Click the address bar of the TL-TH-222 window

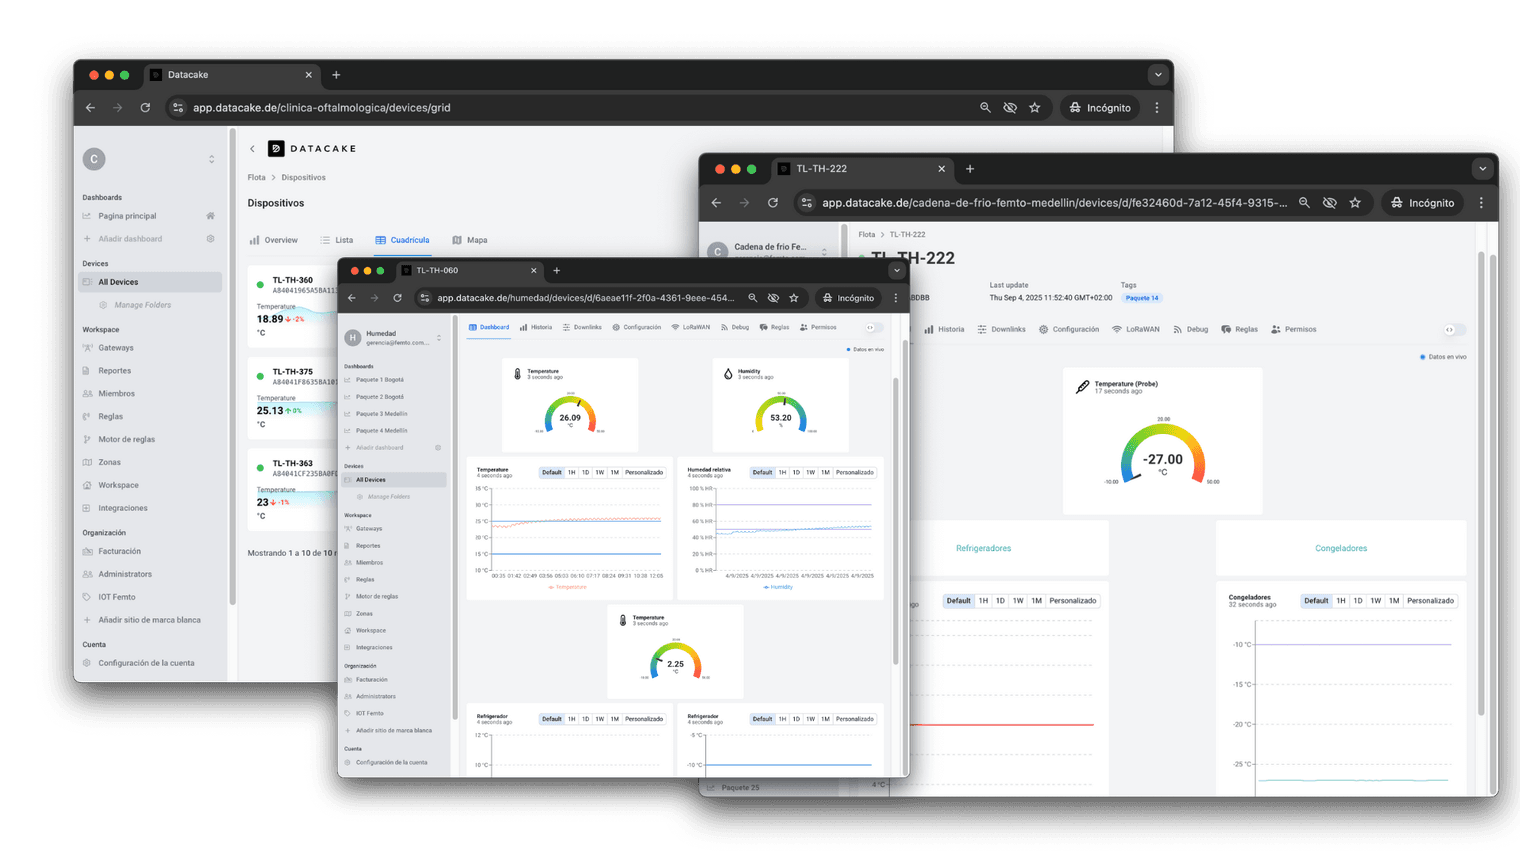coord(1082,203)
